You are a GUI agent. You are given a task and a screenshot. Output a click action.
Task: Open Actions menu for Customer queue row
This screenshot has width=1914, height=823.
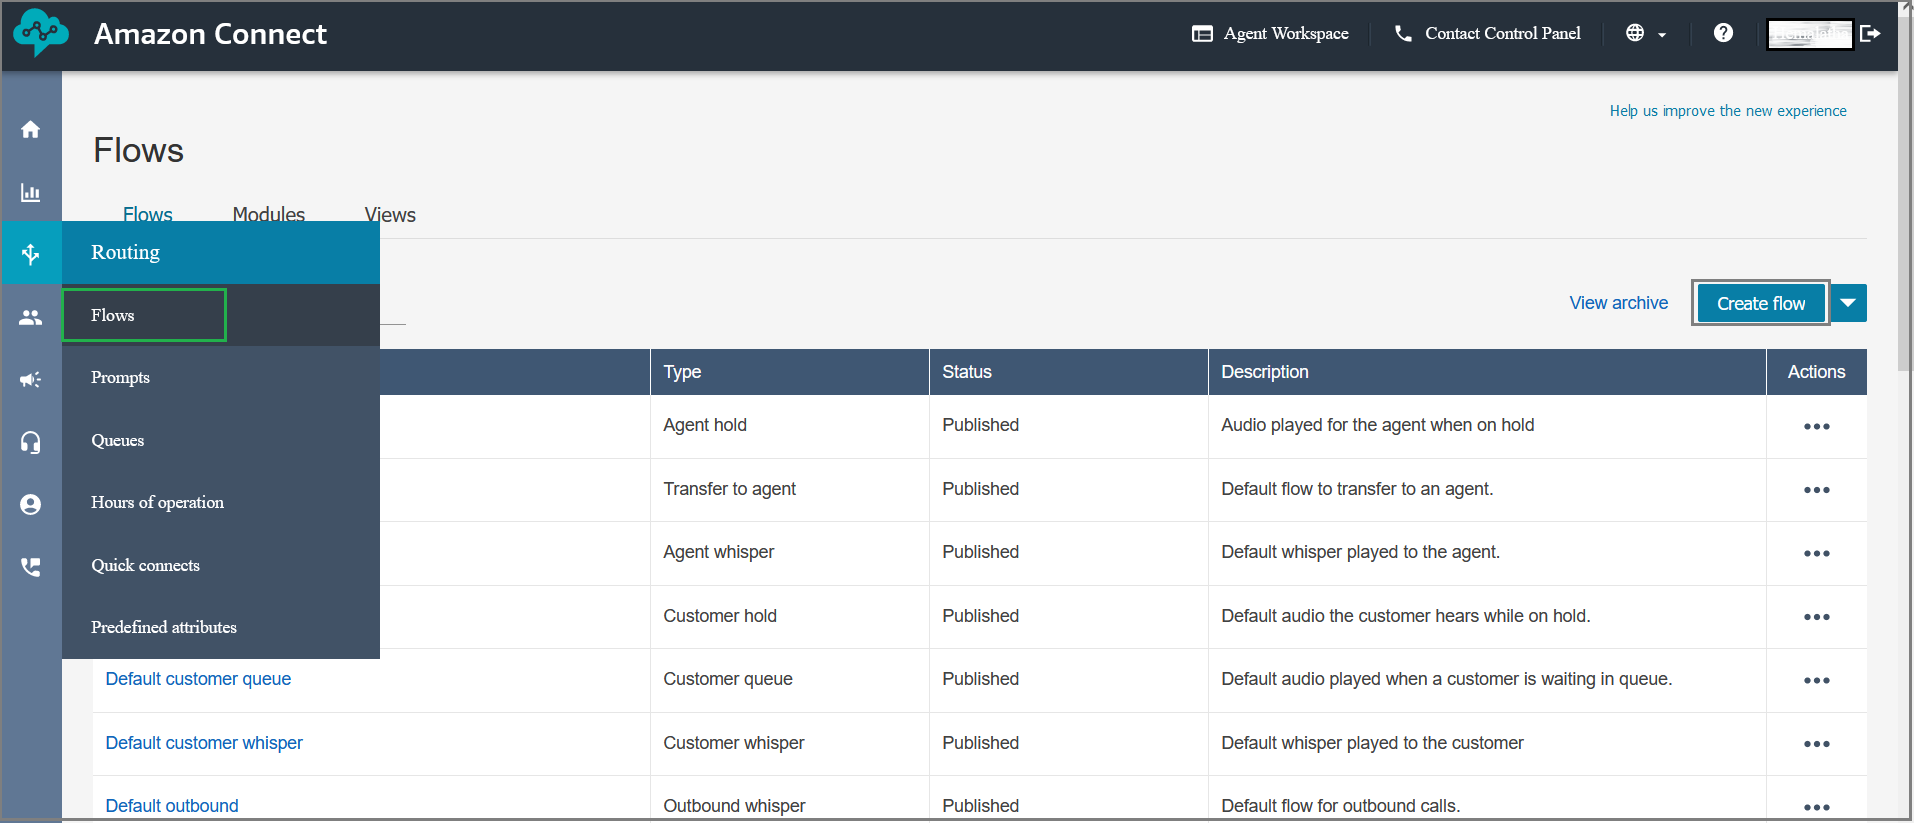pyautogui.click(x=1816, y=680)
